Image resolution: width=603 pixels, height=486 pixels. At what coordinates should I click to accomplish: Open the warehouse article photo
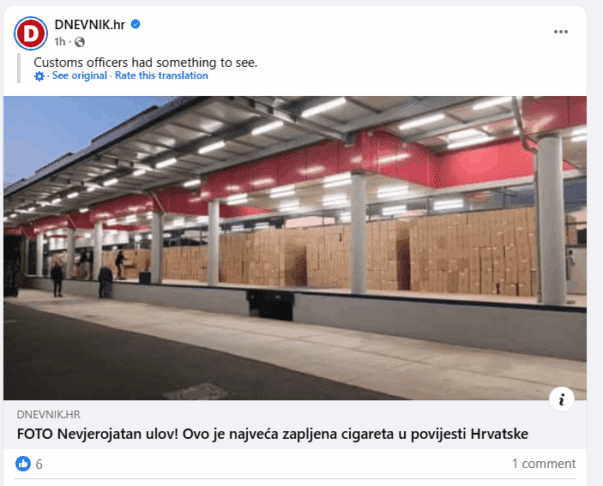[295, 248]
